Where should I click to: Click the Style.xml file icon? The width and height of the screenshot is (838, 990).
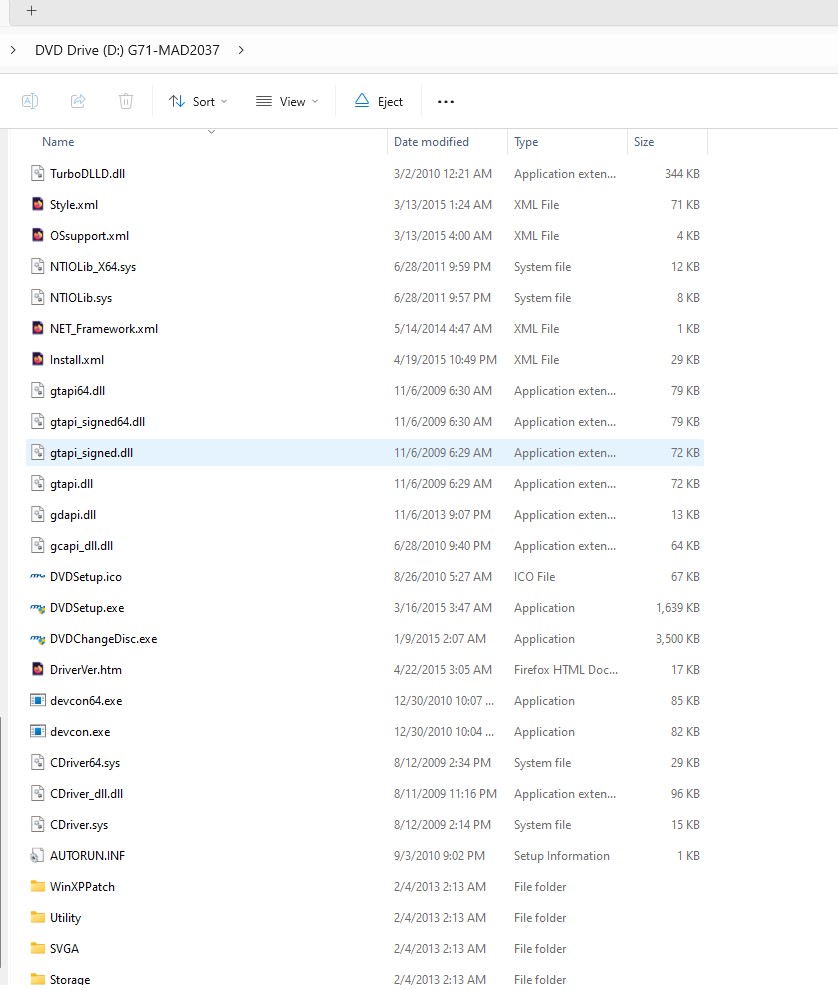[x=38, y=205]
